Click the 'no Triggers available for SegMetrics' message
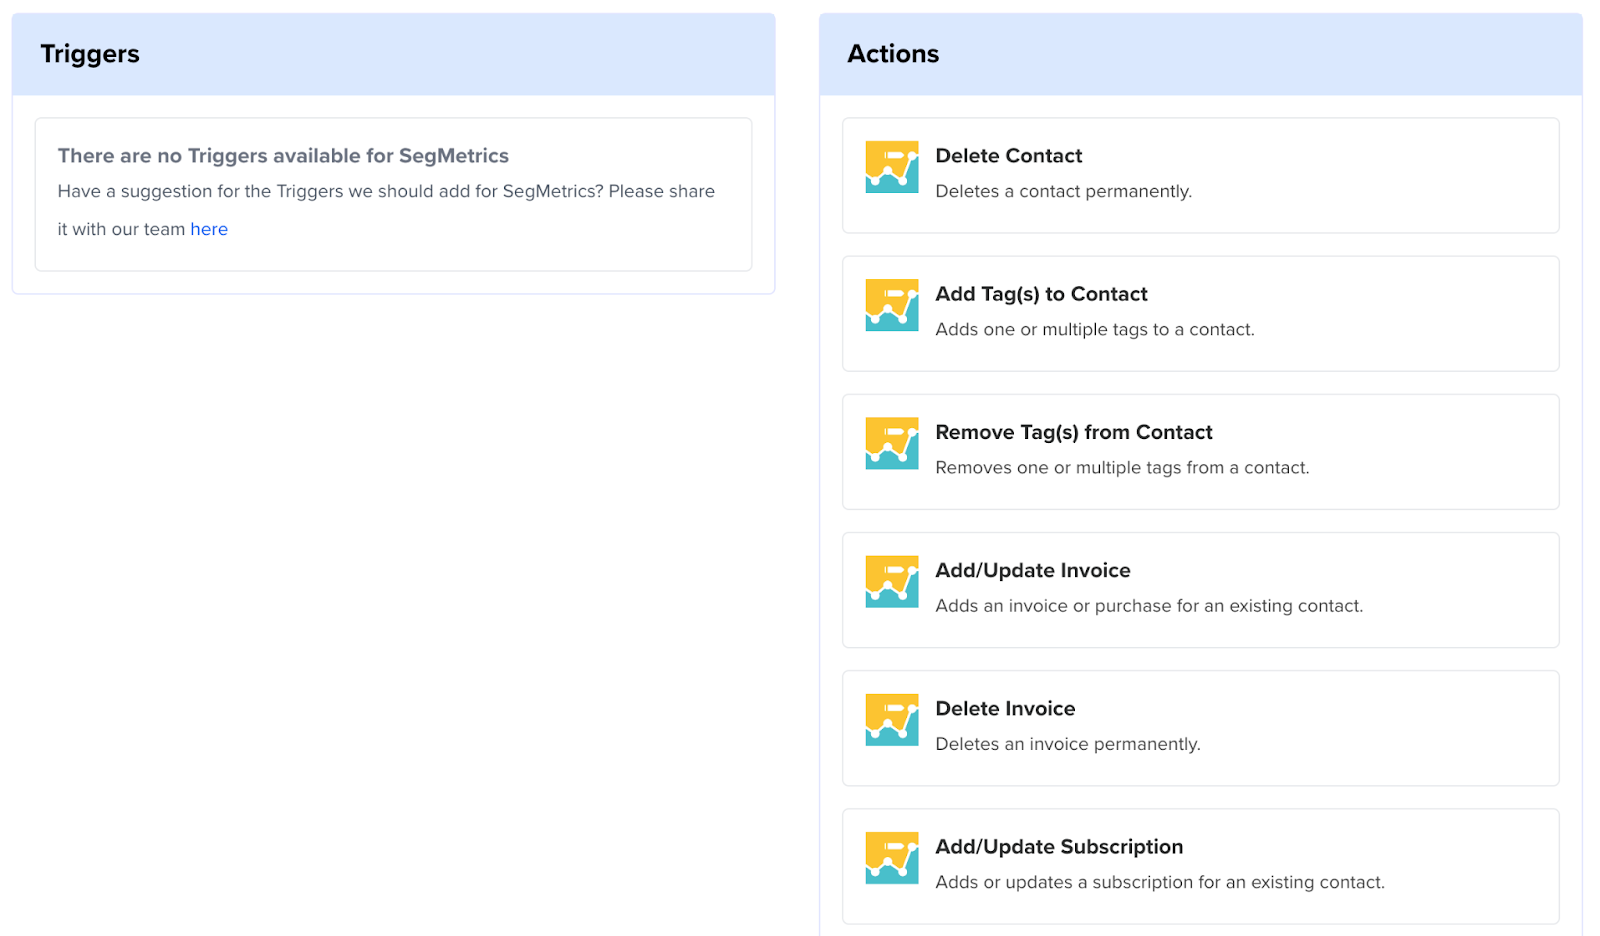 (283, 156)
